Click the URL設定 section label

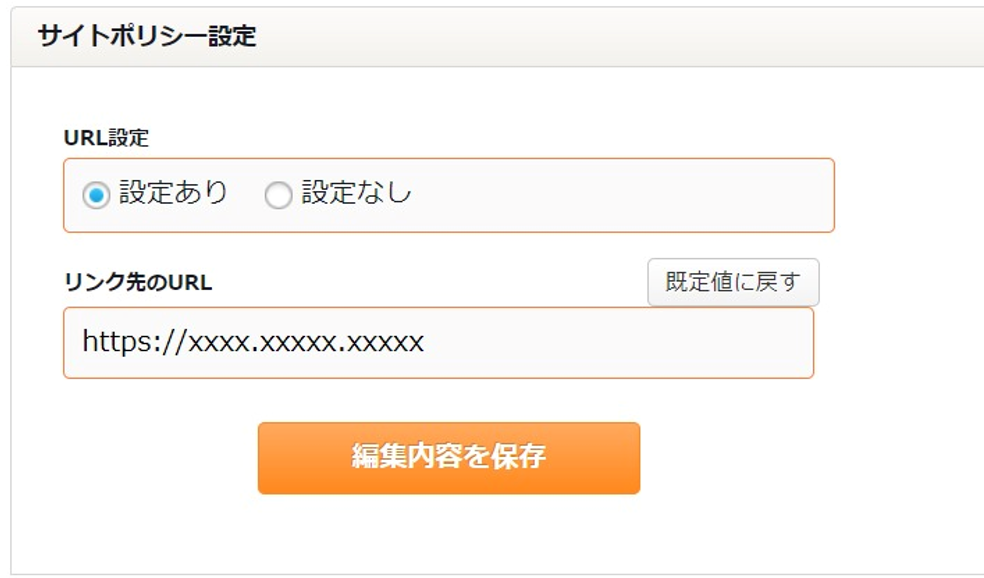106,138
